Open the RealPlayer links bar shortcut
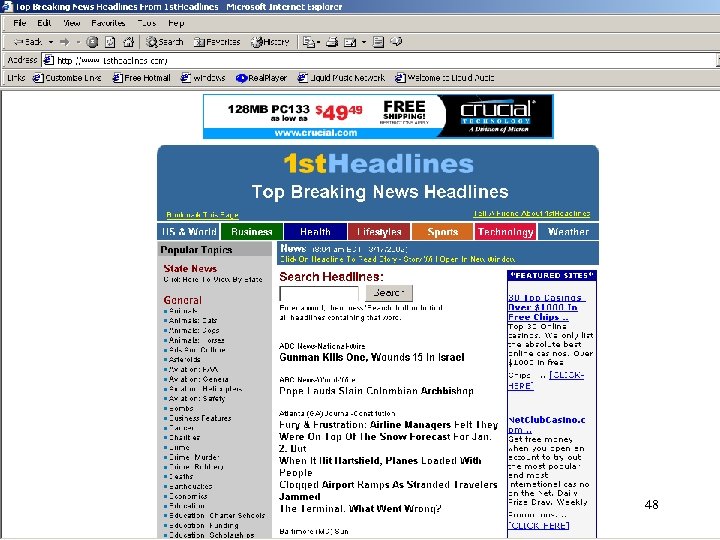This screenshot has height=540, width=720. coord(261,78)
